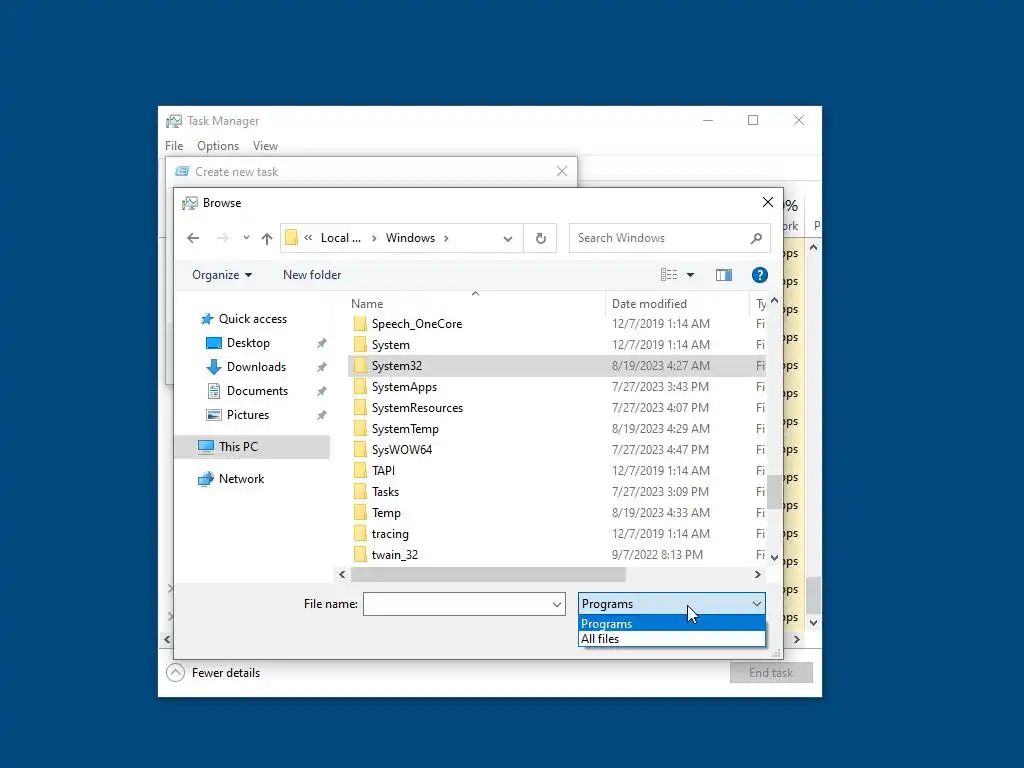Choose Programs in file type list

pos(671,624)
